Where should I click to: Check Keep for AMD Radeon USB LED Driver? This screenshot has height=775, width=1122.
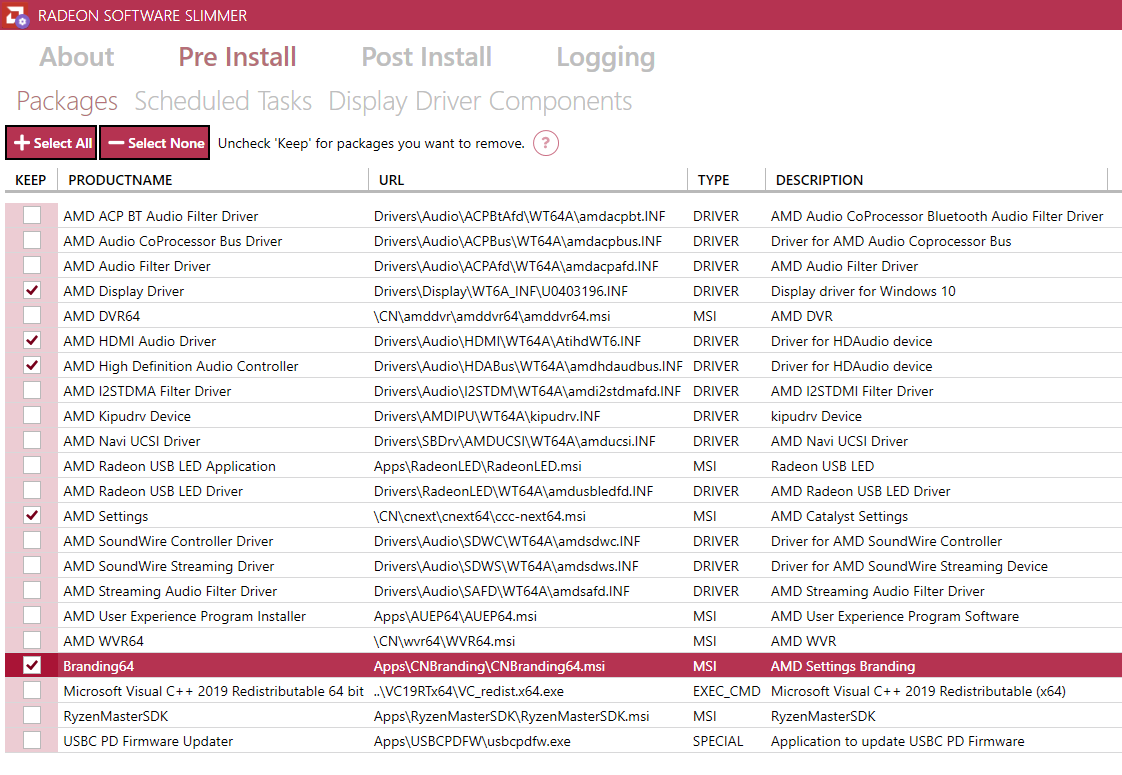[31, 491]
